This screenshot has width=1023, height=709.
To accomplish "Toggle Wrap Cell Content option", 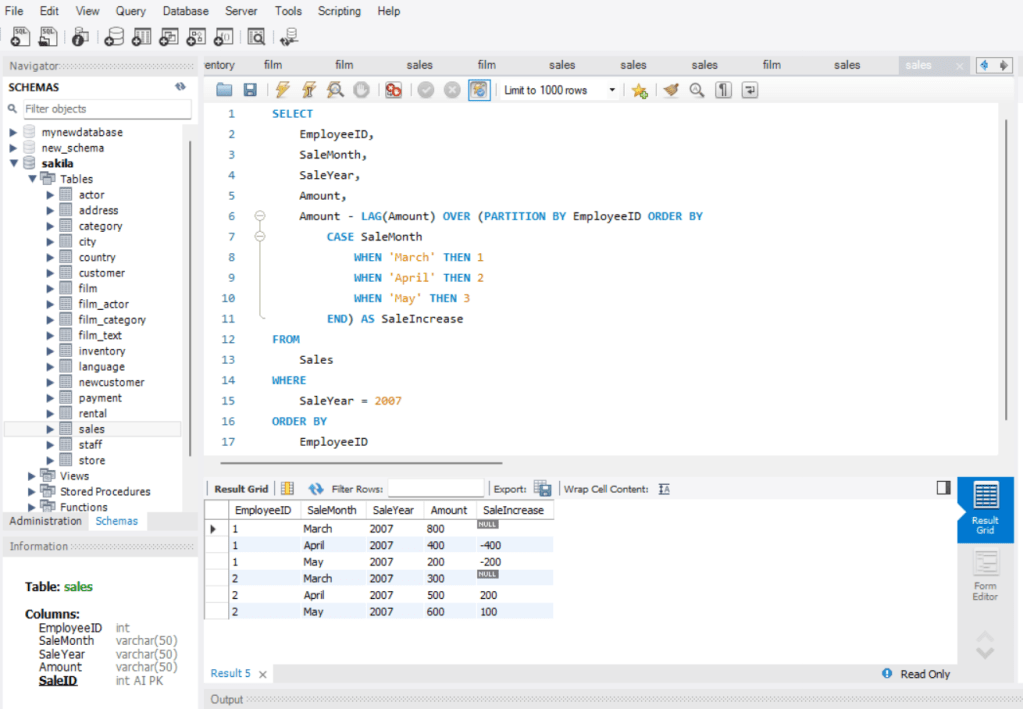I will pos(664,489).
